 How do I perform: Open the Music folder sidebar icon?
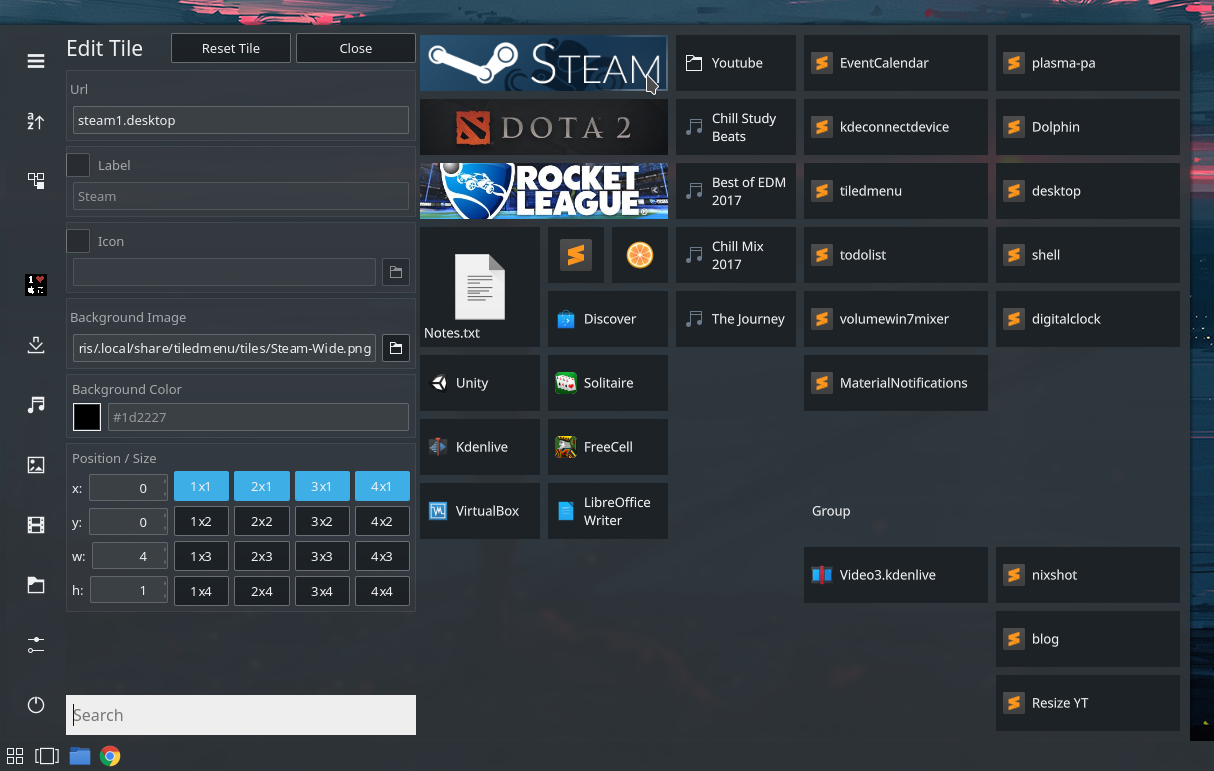pyautogui.click(x=36, y=405)
